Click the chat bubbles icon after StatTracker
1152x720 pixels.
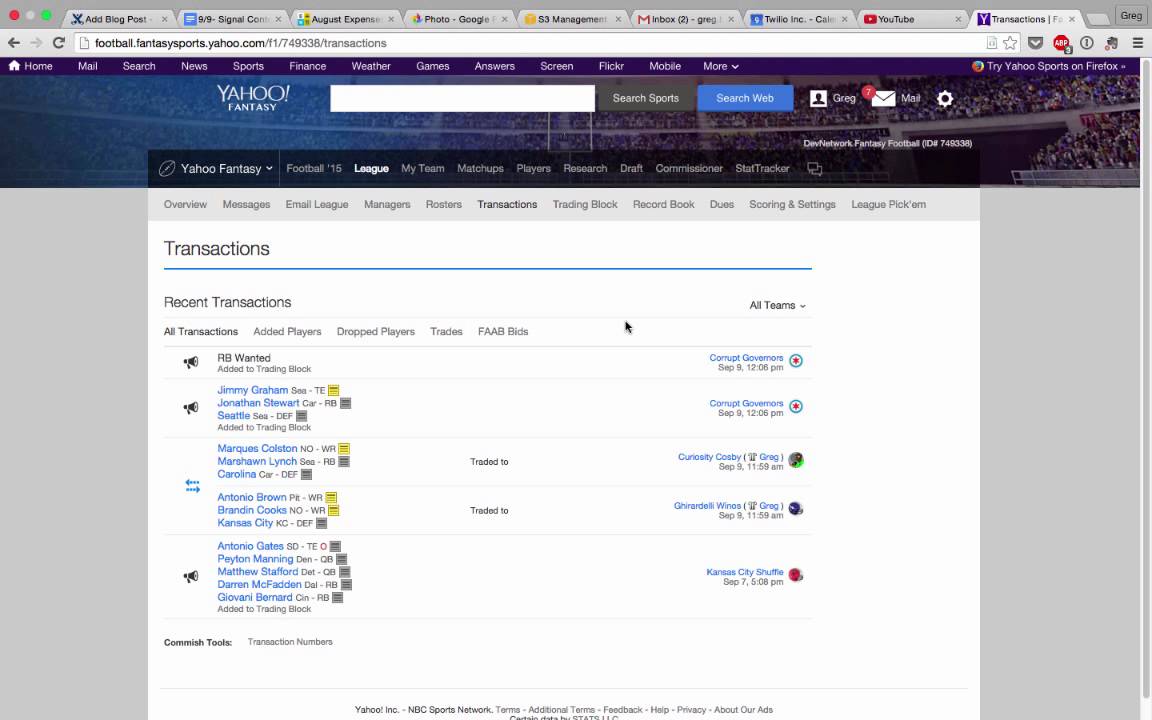coord(814,169)
